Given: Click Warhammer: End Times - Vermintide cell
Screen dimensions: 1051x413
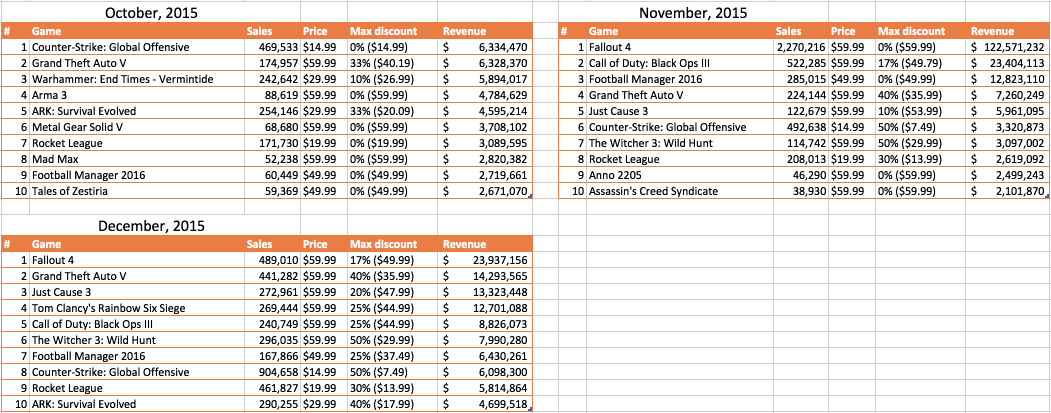Looking at the screenshot, I should pyautogui.click(x=121, y=80).
